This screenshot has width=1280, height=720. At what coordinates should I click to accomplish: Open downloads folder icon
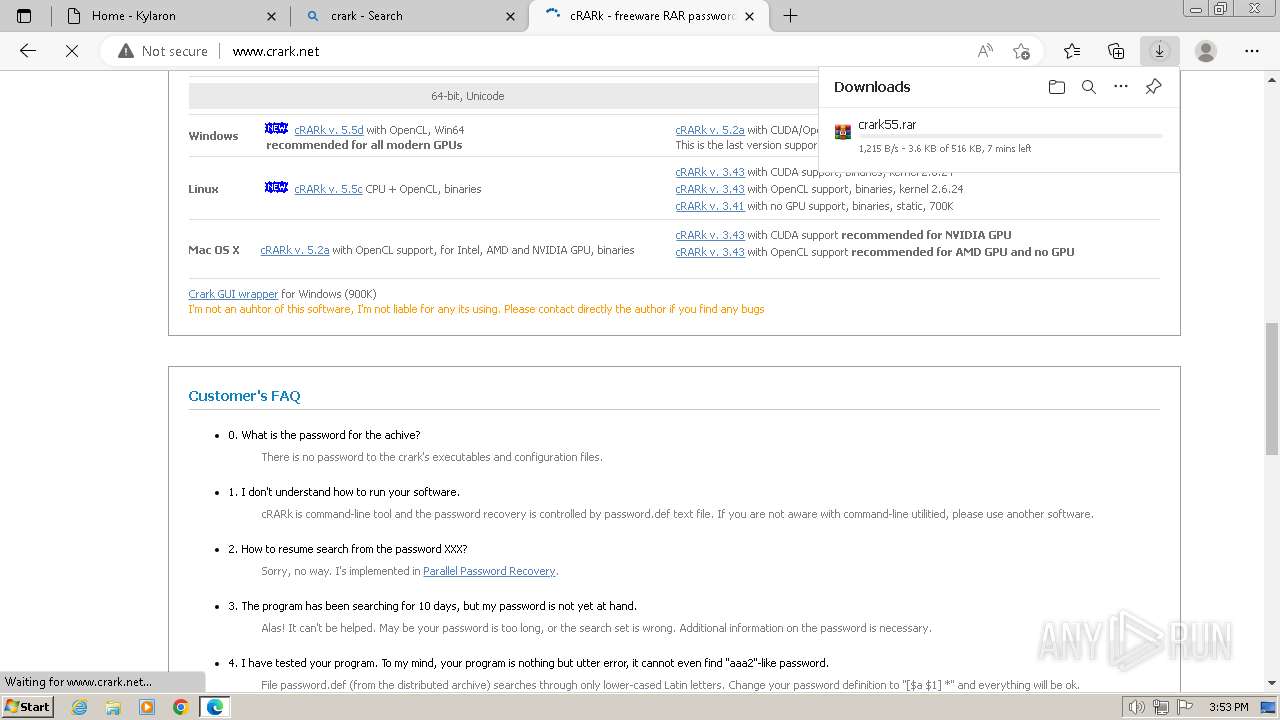coord(1057,87)
